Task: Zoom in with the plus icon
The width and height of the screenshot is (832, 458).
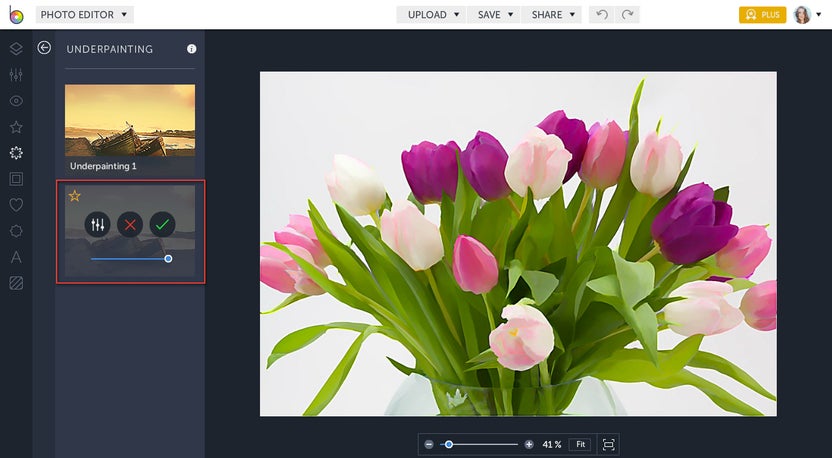Action: 529,444
